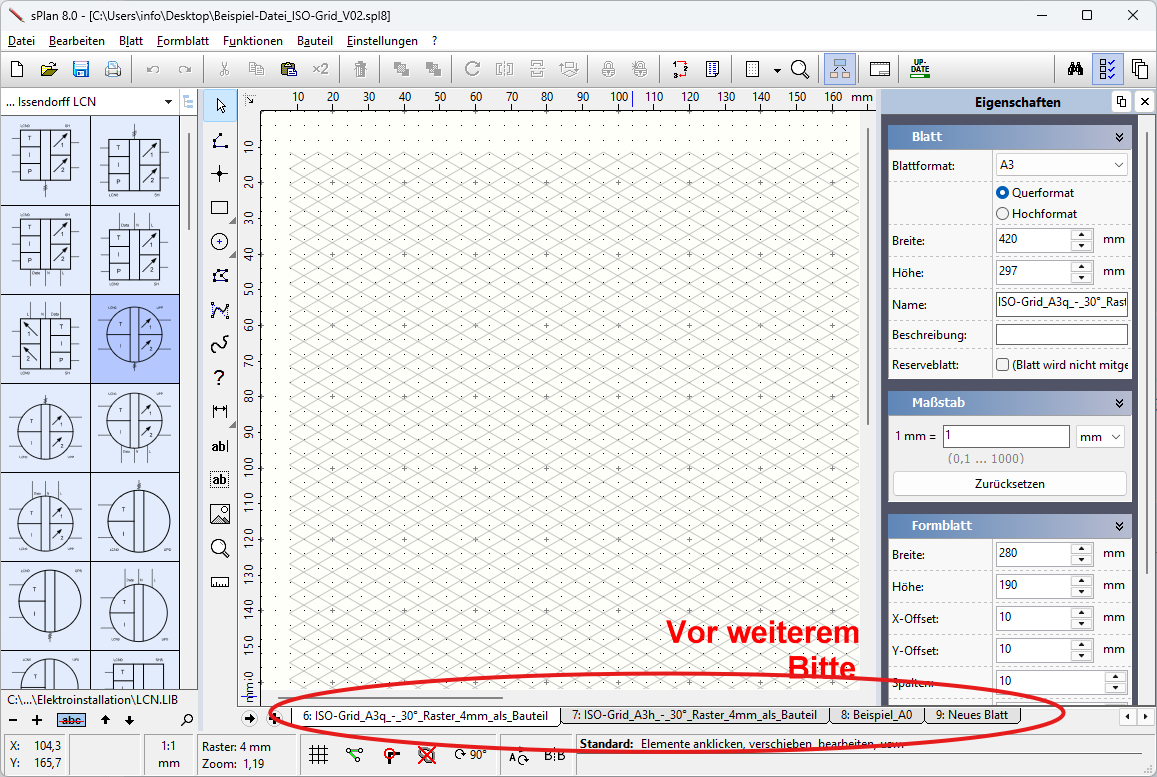The height and width of the screenshot is (777, 1157).
Task: Click the library panel vertical scrollbar
Action: click(x=189, y=181)
